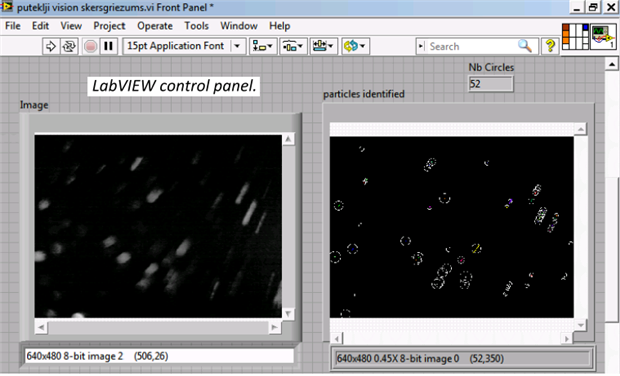Click the particles identified display's scroll right arrow
This screenshot has height=376, width=620.
567,338
